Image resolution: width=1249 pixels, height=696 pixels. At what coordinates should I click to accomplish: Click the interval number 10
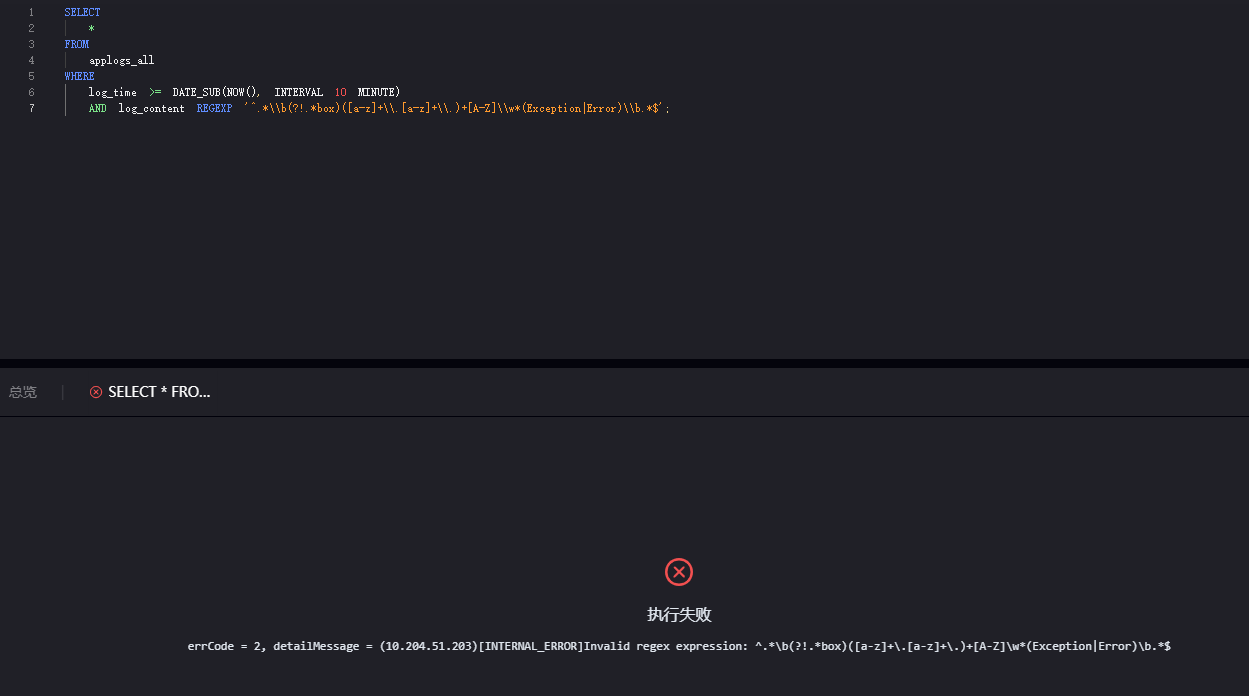pos(340,92)
